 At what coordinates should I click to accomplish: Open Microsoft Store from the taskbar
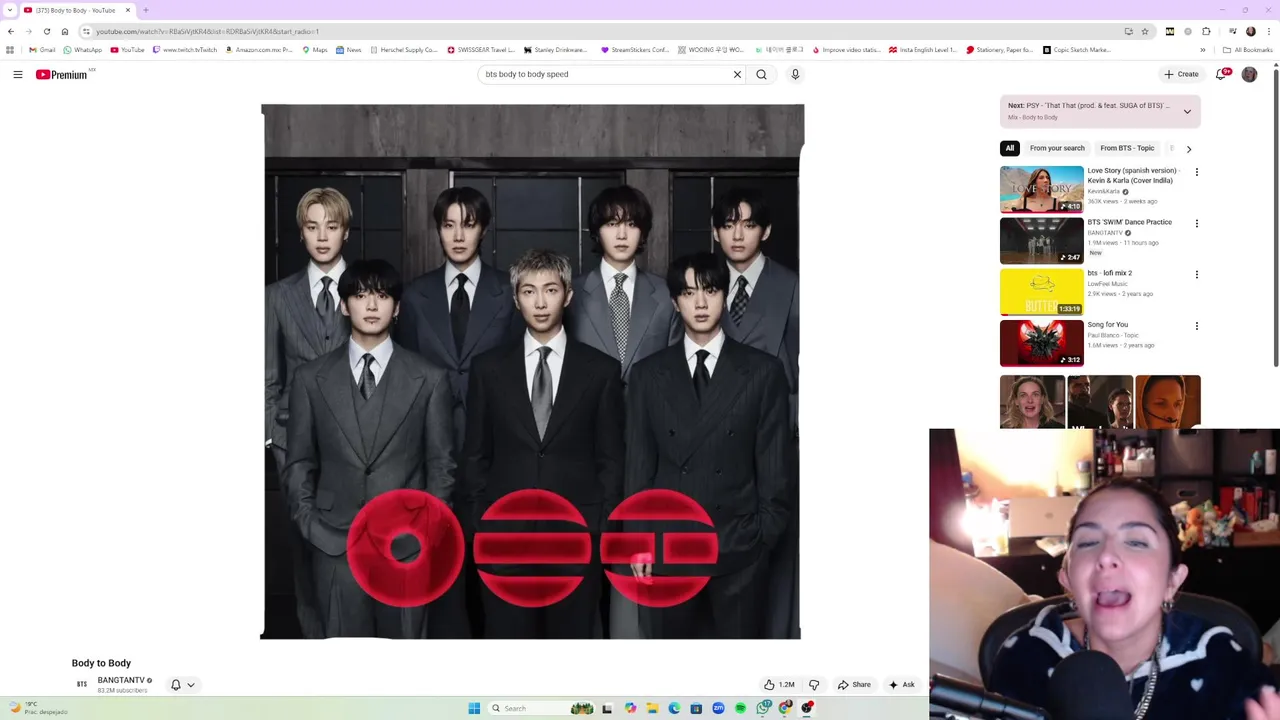tap(696, 708)
